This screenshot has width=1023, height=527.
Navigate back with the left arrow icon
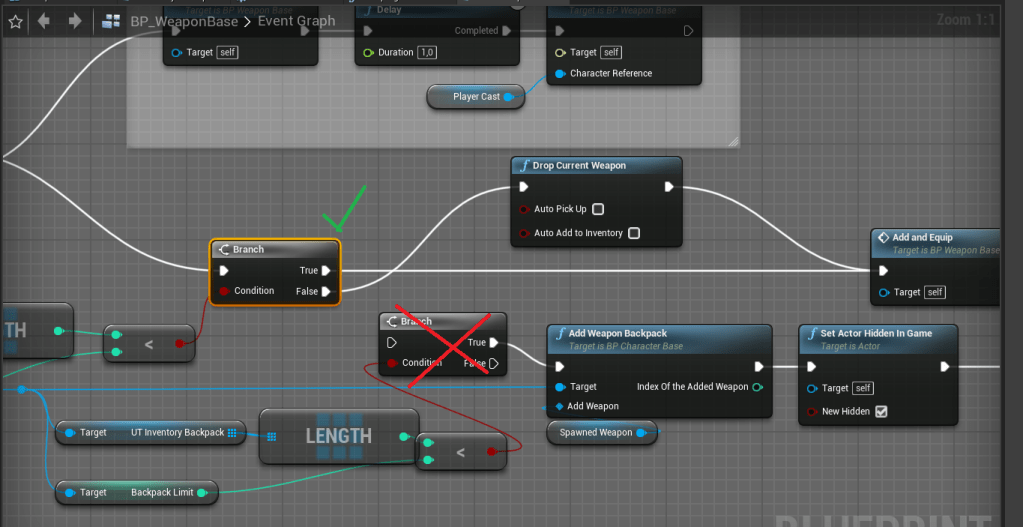pyautogui.click(x=43, y=20)
